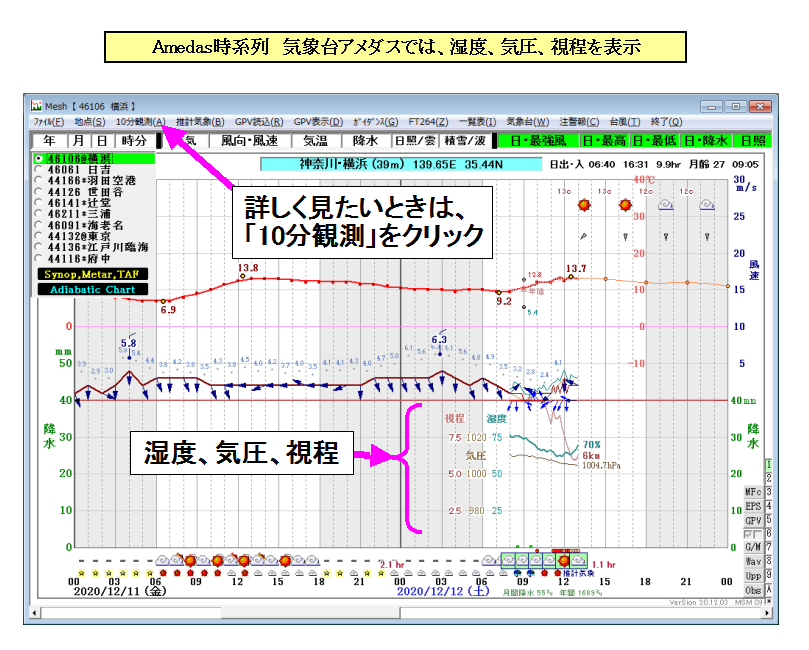Open the 台風(T) menu
Viewport: 809px width, 650px height.
[625, 122]
